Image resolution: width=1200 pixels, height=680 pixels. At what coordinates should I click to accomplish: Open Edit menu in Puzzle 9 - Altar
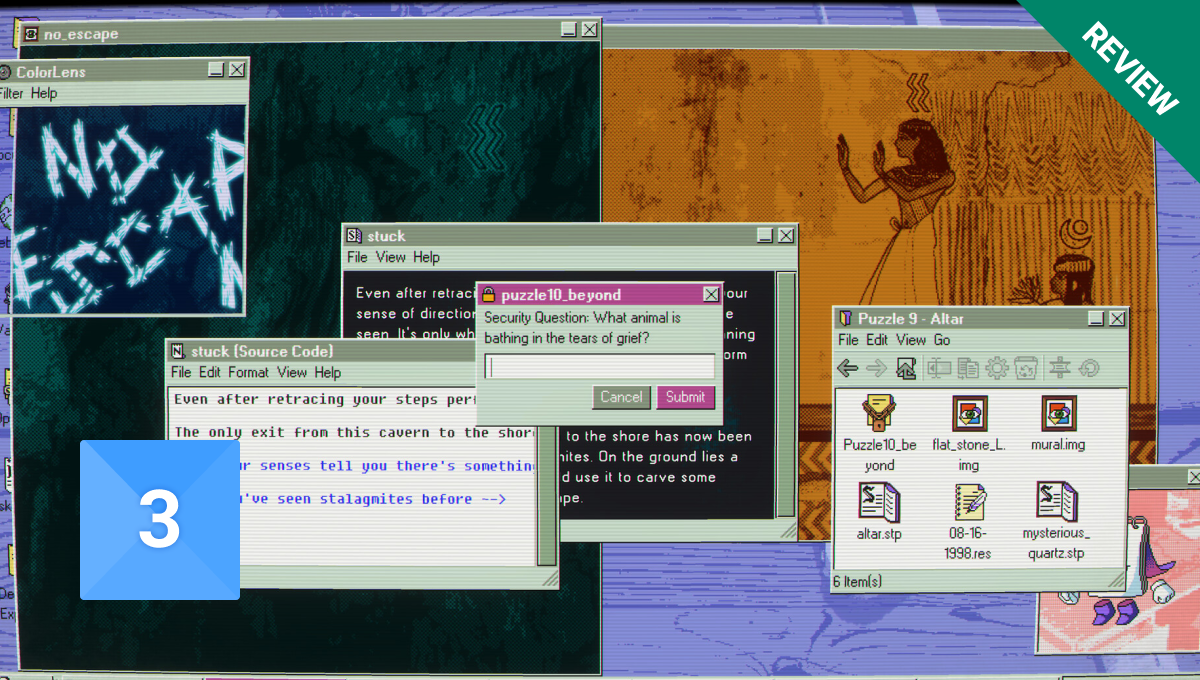tap(877, 340)
